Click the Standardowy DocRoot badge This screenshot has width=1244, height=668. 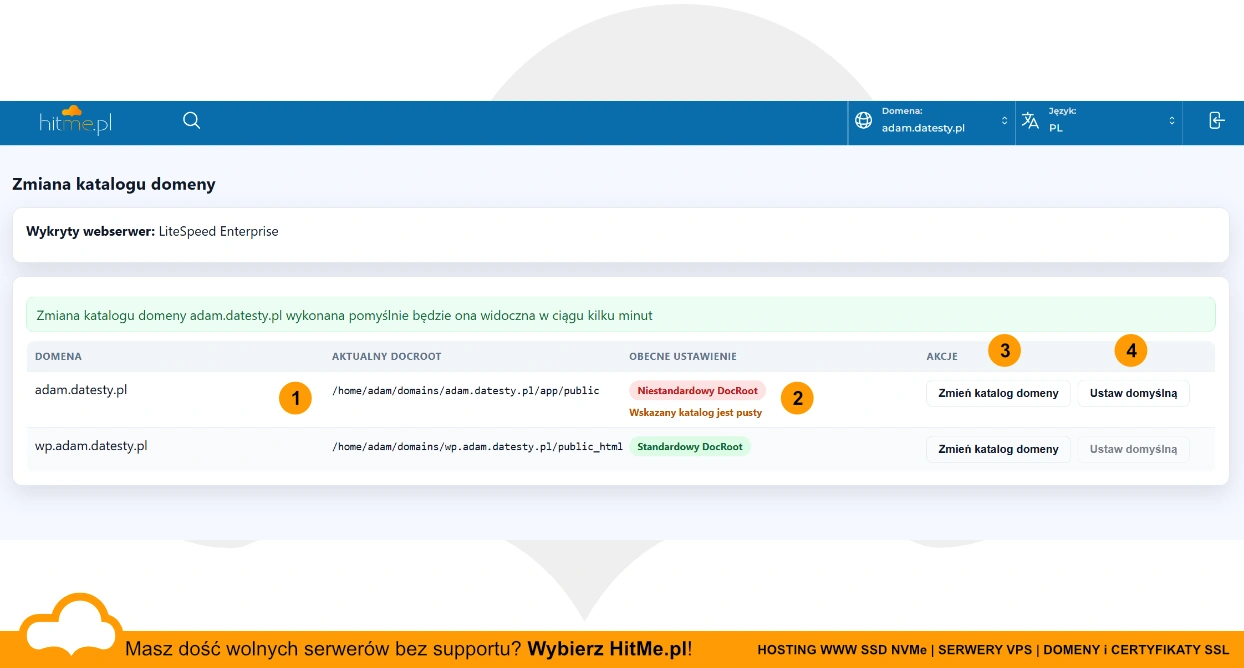[x=690, y=446]
